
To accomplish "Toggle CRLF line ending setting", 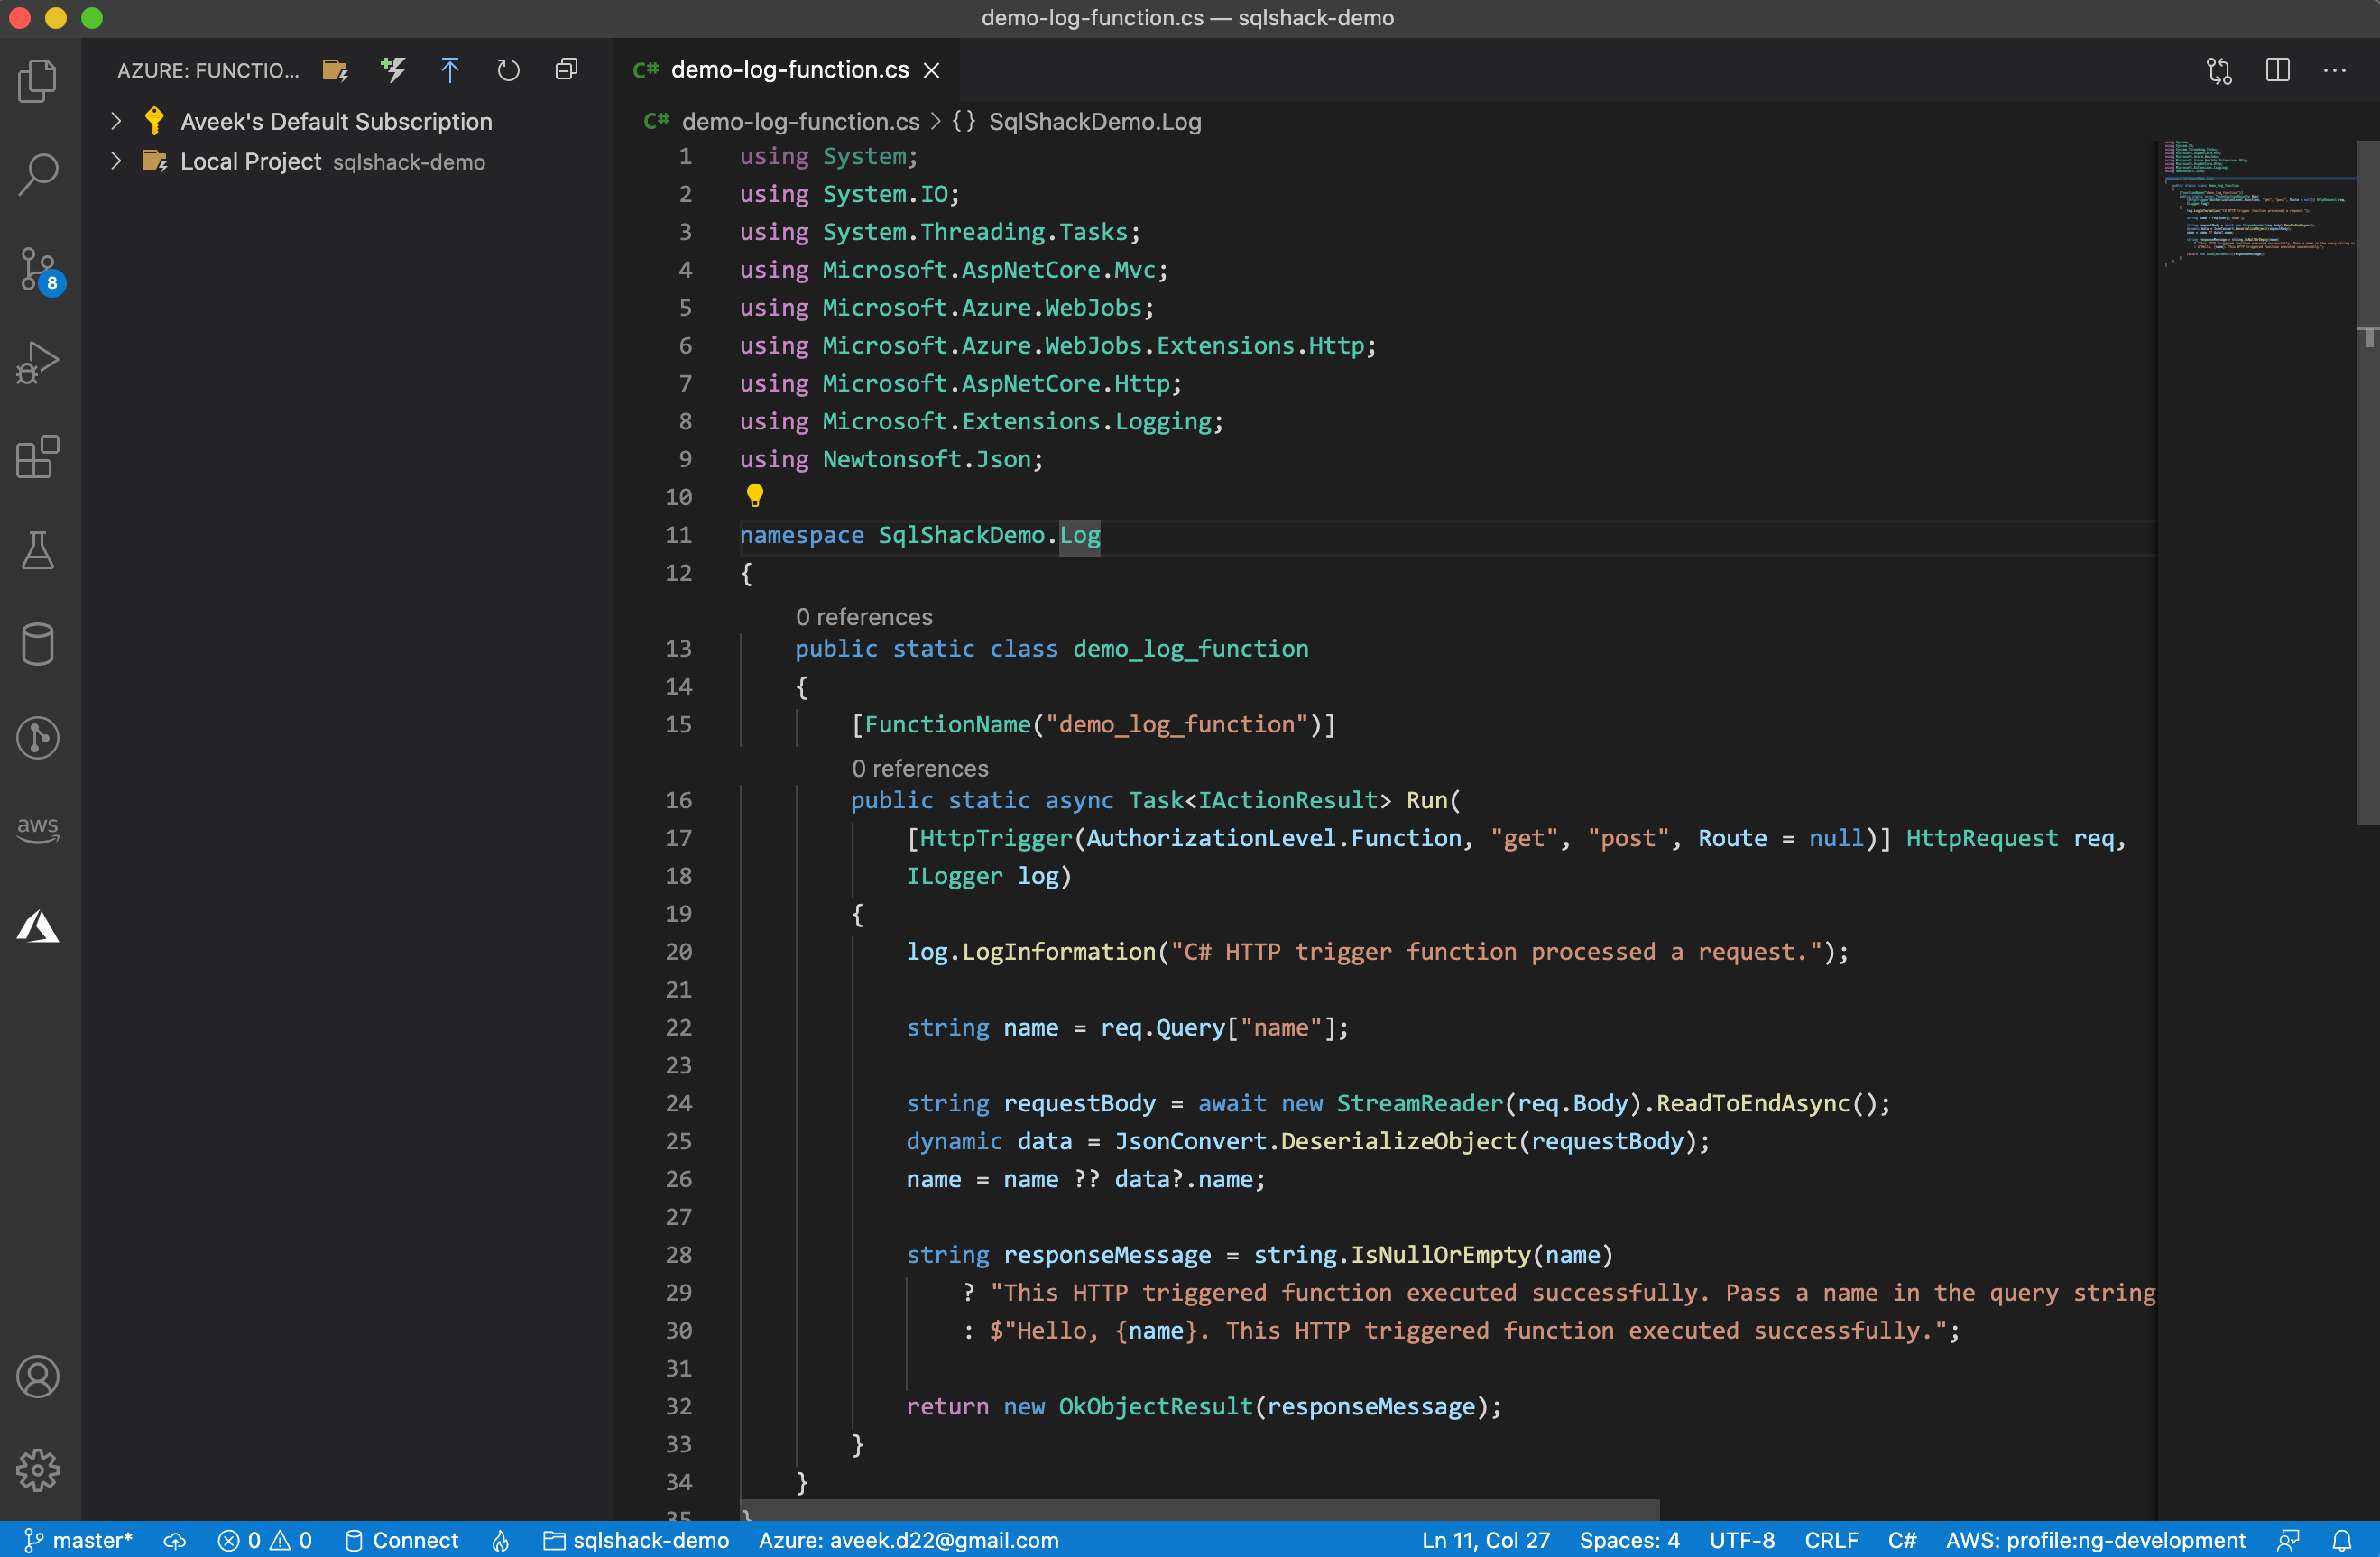I will click(1830, 1540).
